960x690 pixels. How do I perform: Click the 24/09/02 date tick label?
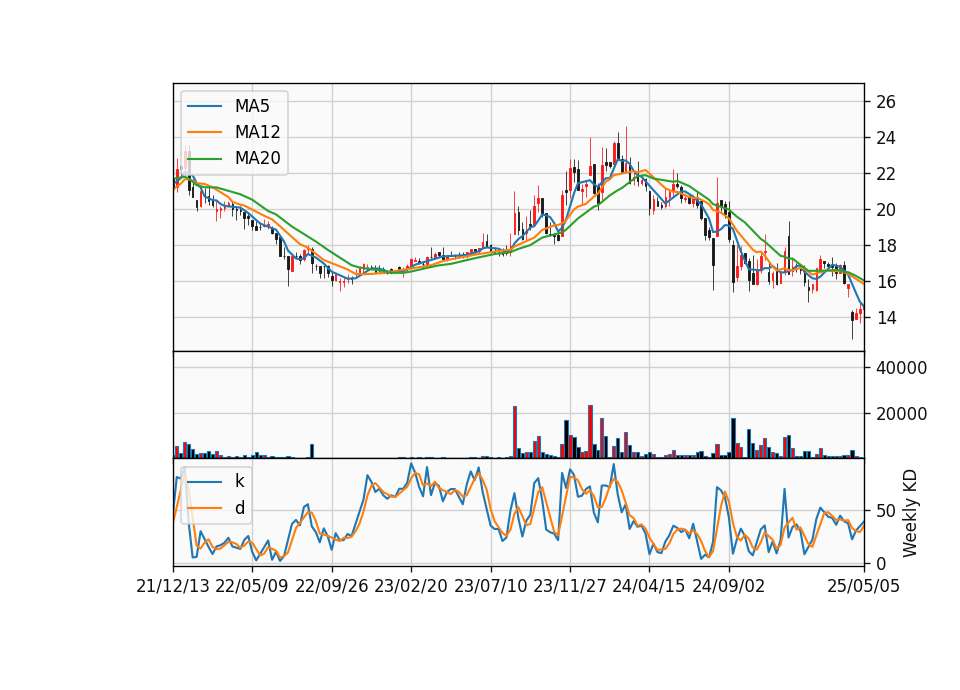729,586
